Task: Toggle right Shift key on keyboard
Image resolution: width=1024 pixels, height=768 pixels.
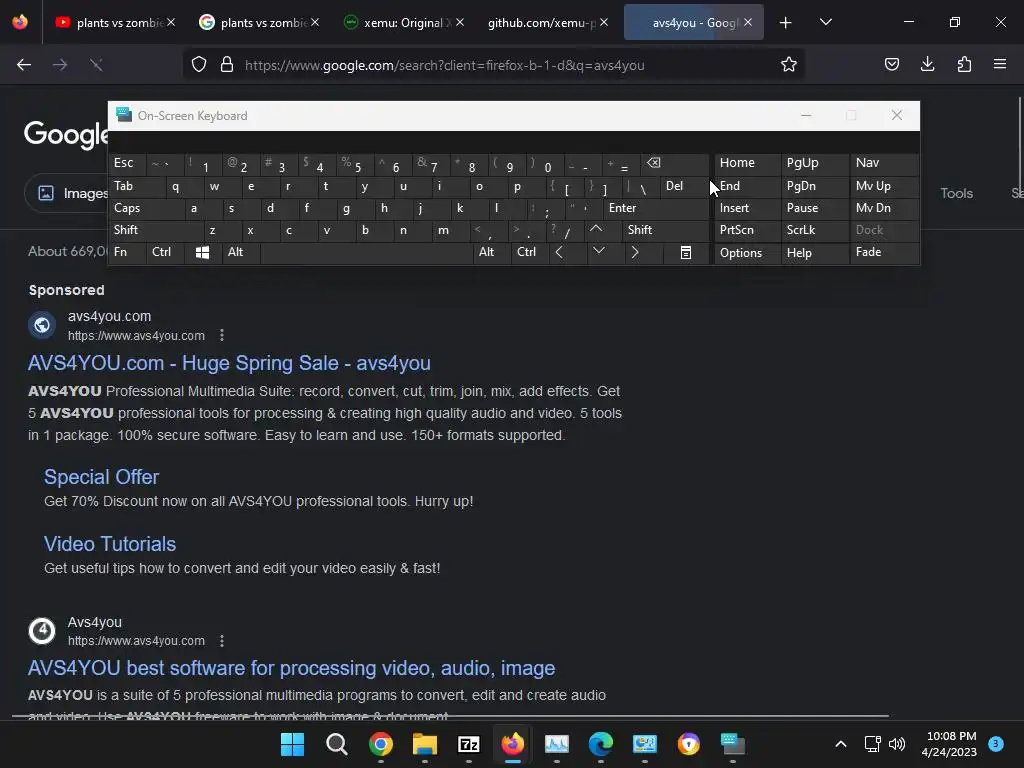Action: point(666,230)
